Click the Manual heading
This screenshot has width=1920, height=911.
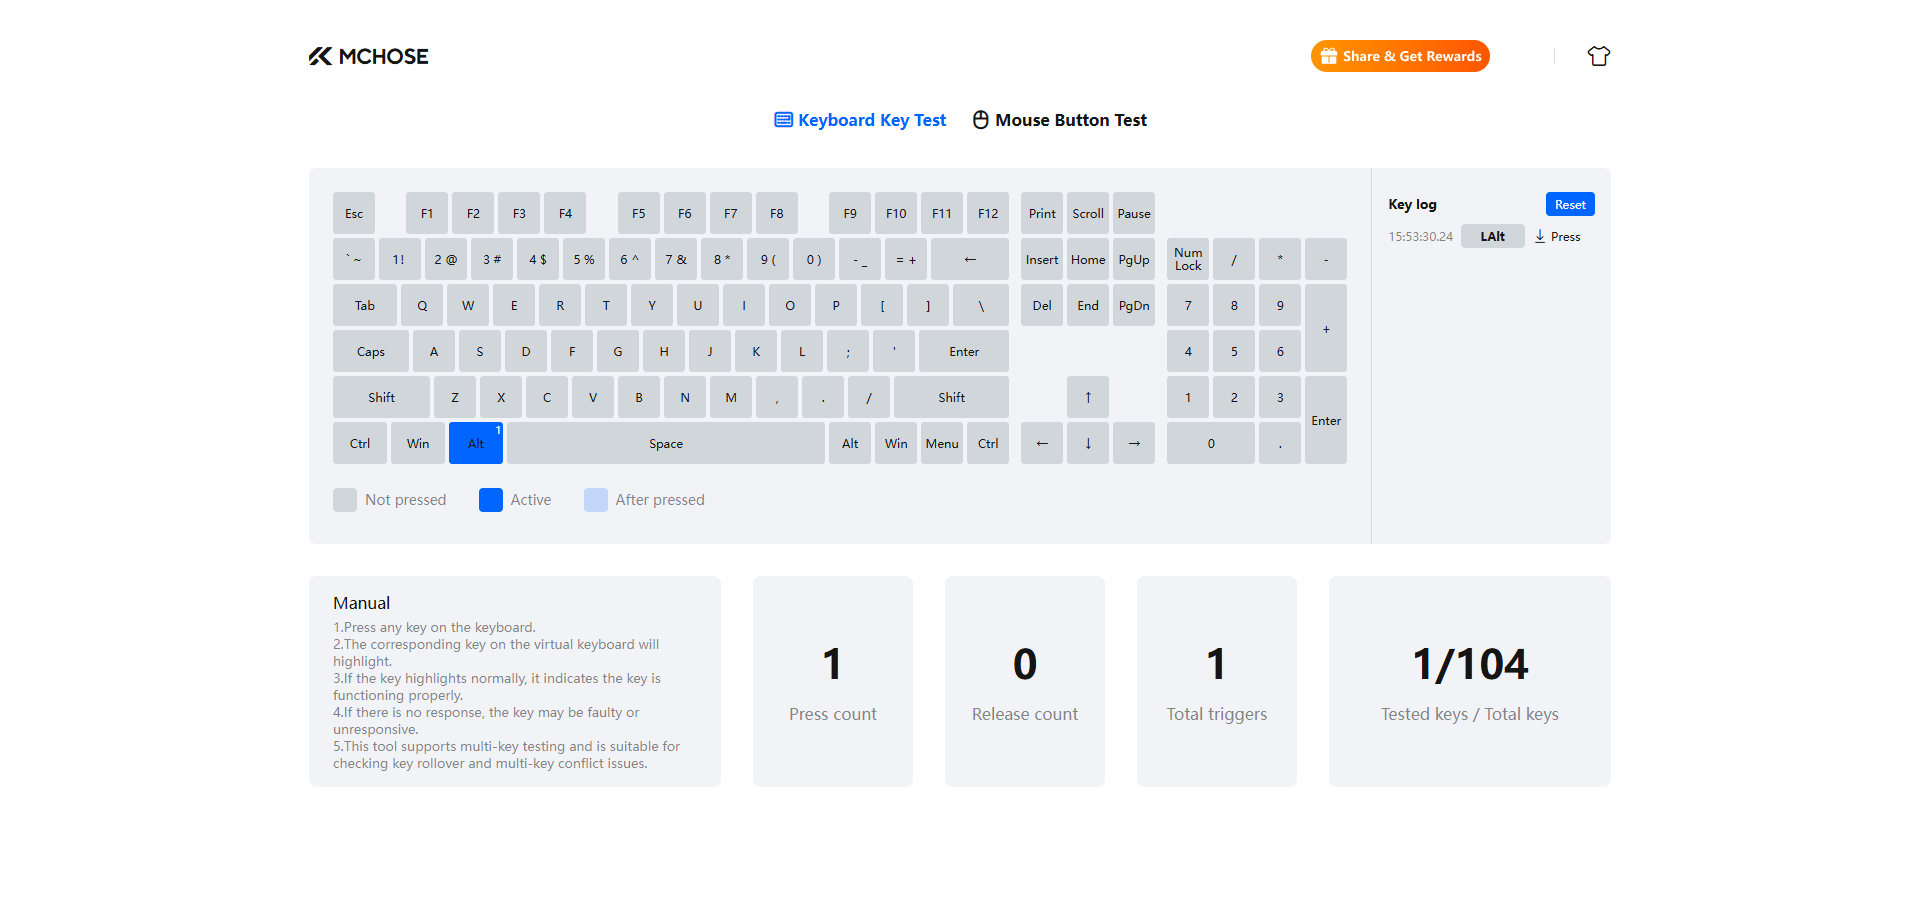[x=362, y=603]
